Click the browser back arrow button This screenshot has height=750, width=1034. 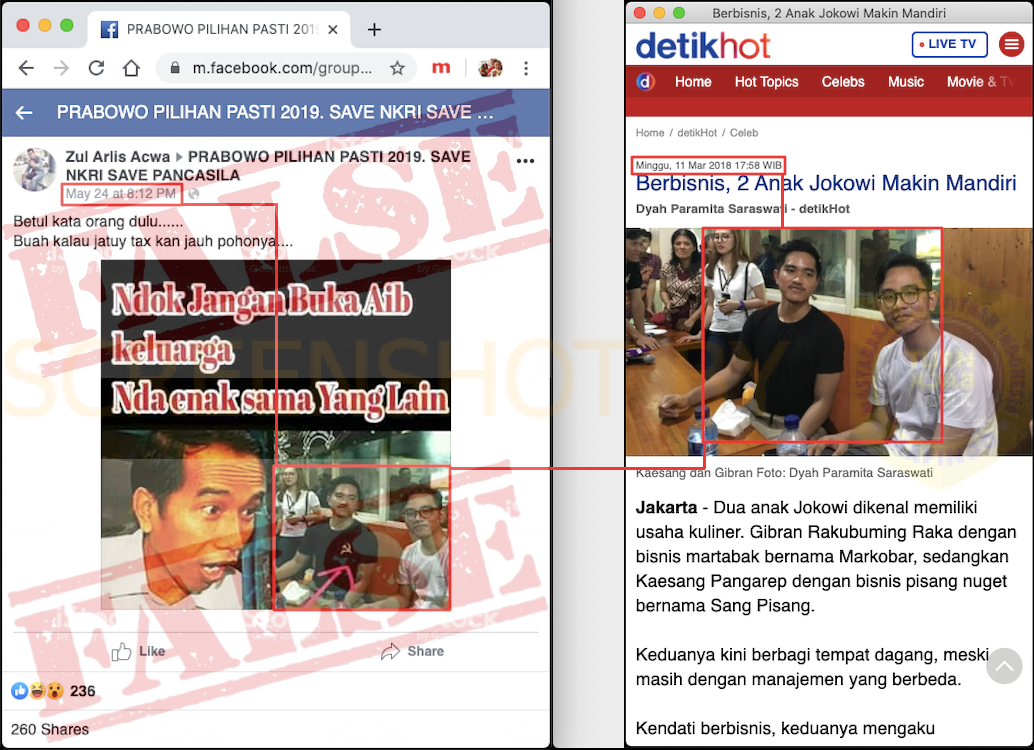26,68
